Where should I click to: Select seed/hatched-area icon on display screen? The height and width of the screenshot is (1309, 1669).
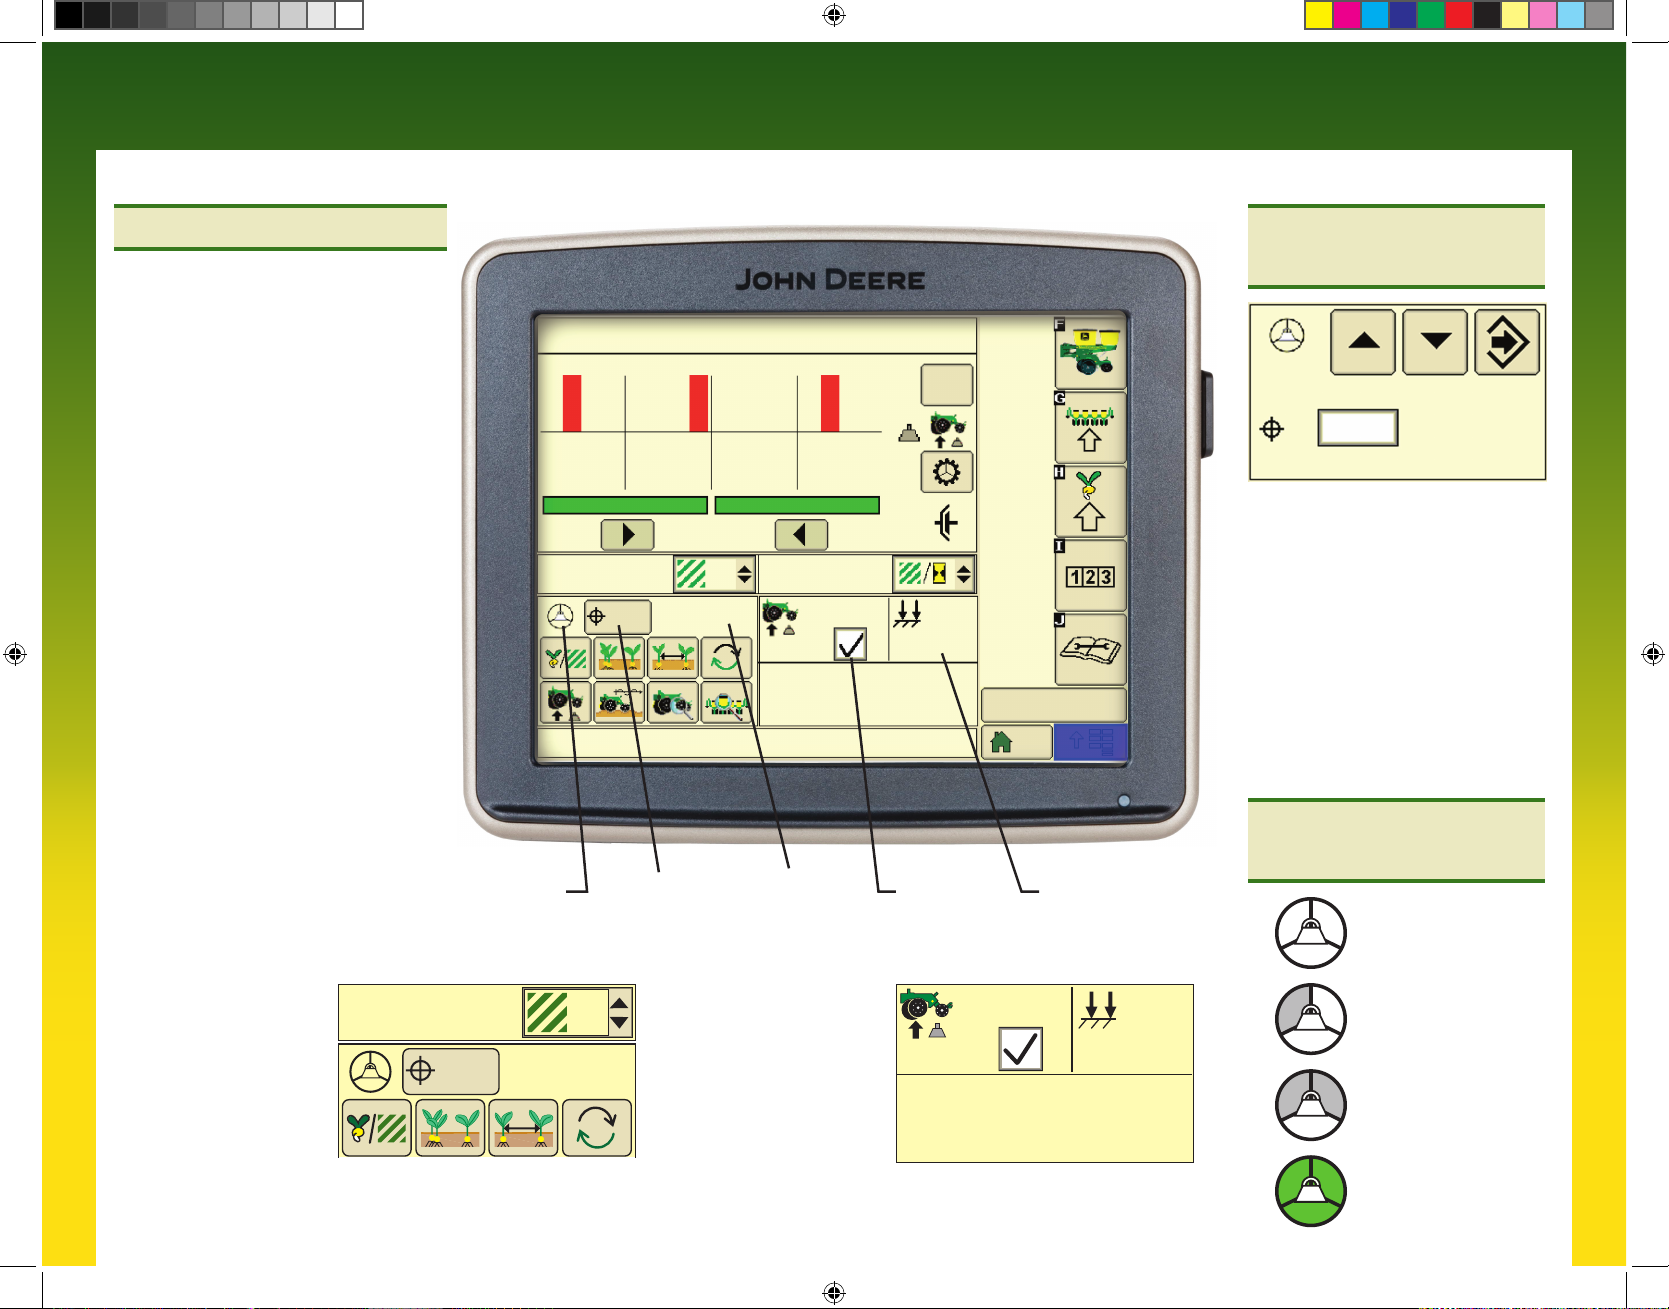[566, 658]
